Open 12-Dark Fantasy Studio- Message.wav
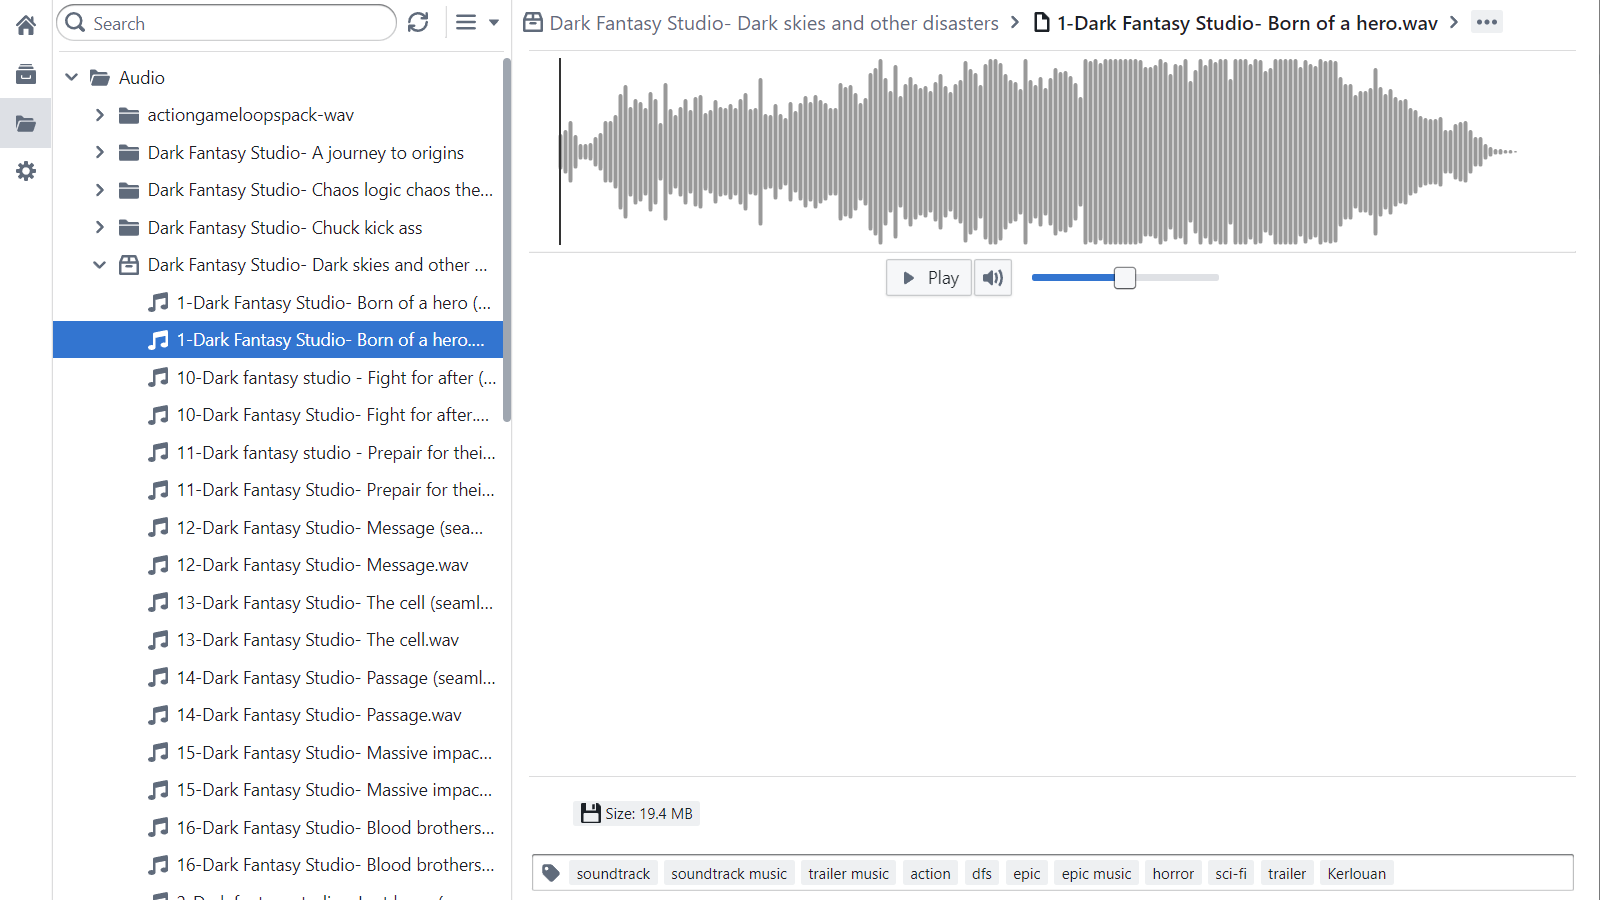 coord(278,565)
